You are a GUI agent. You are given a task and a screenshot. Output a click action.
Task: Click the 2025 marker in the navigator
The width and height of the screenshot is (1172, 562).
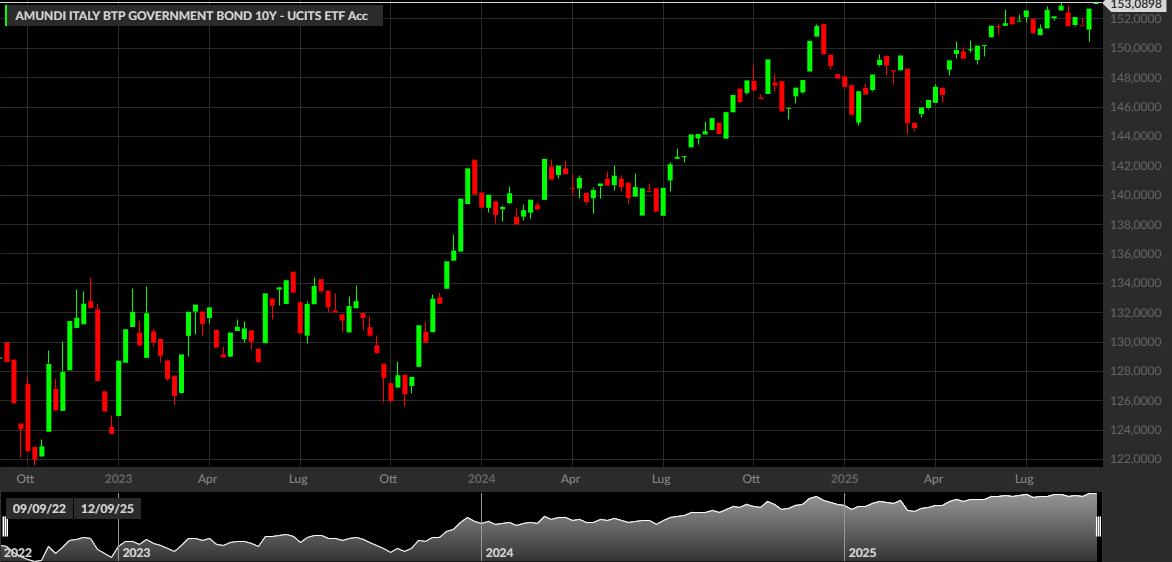[863, 554]
